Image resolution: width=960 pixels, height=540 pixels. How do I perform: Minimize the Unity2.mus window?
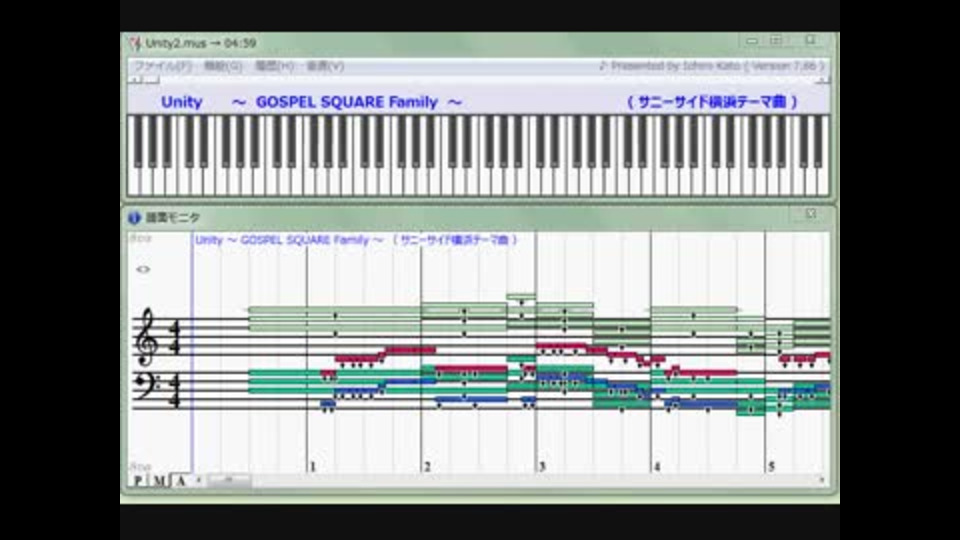click(752, 40)
